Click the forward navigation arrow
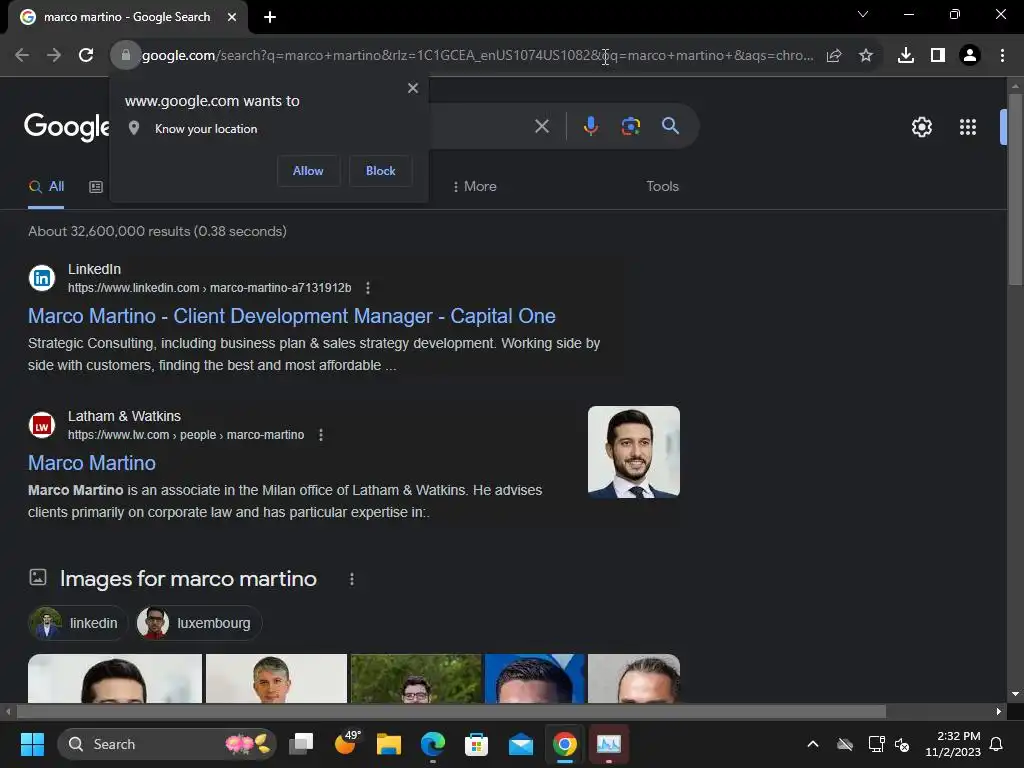Viewport: 1024px width, 768px height. 54,56
